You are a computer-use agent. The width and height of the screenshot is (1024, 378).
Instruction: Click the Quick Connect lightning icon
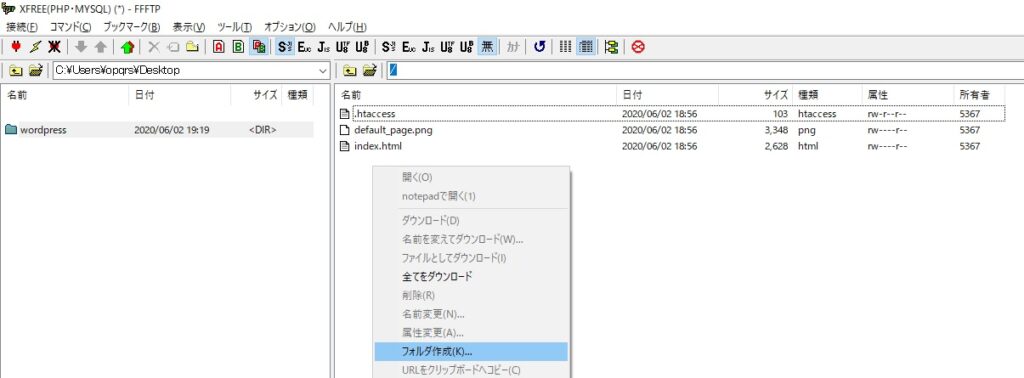pyautogui.click(x=36, y=47)
